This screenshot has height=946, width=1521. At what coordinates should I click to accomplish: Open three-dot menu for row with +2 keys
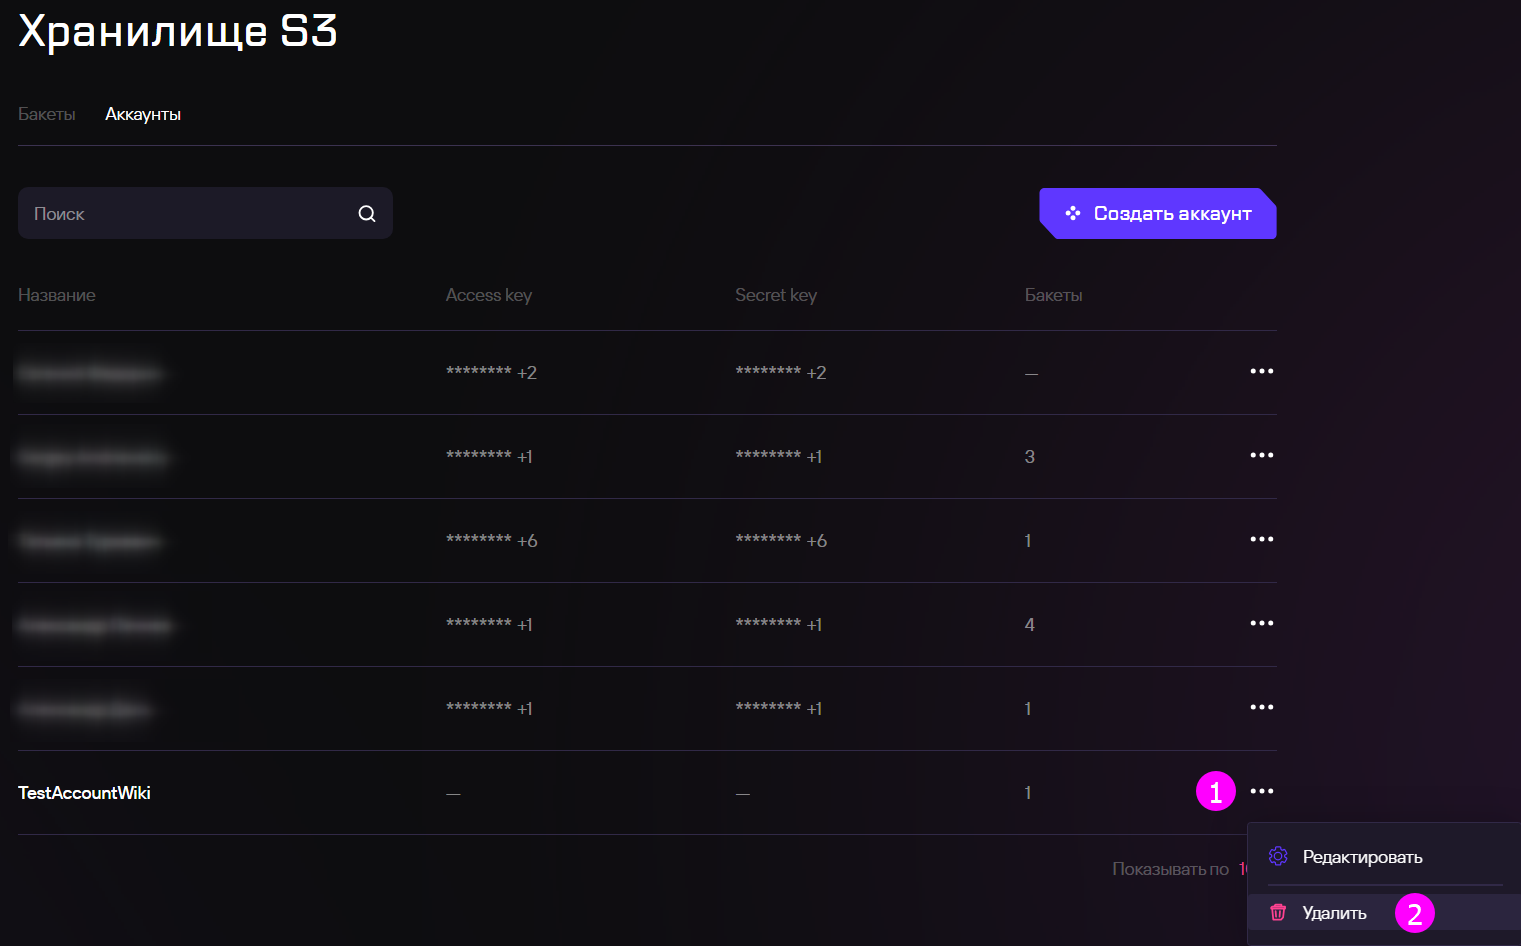(x=1262, y=371)
